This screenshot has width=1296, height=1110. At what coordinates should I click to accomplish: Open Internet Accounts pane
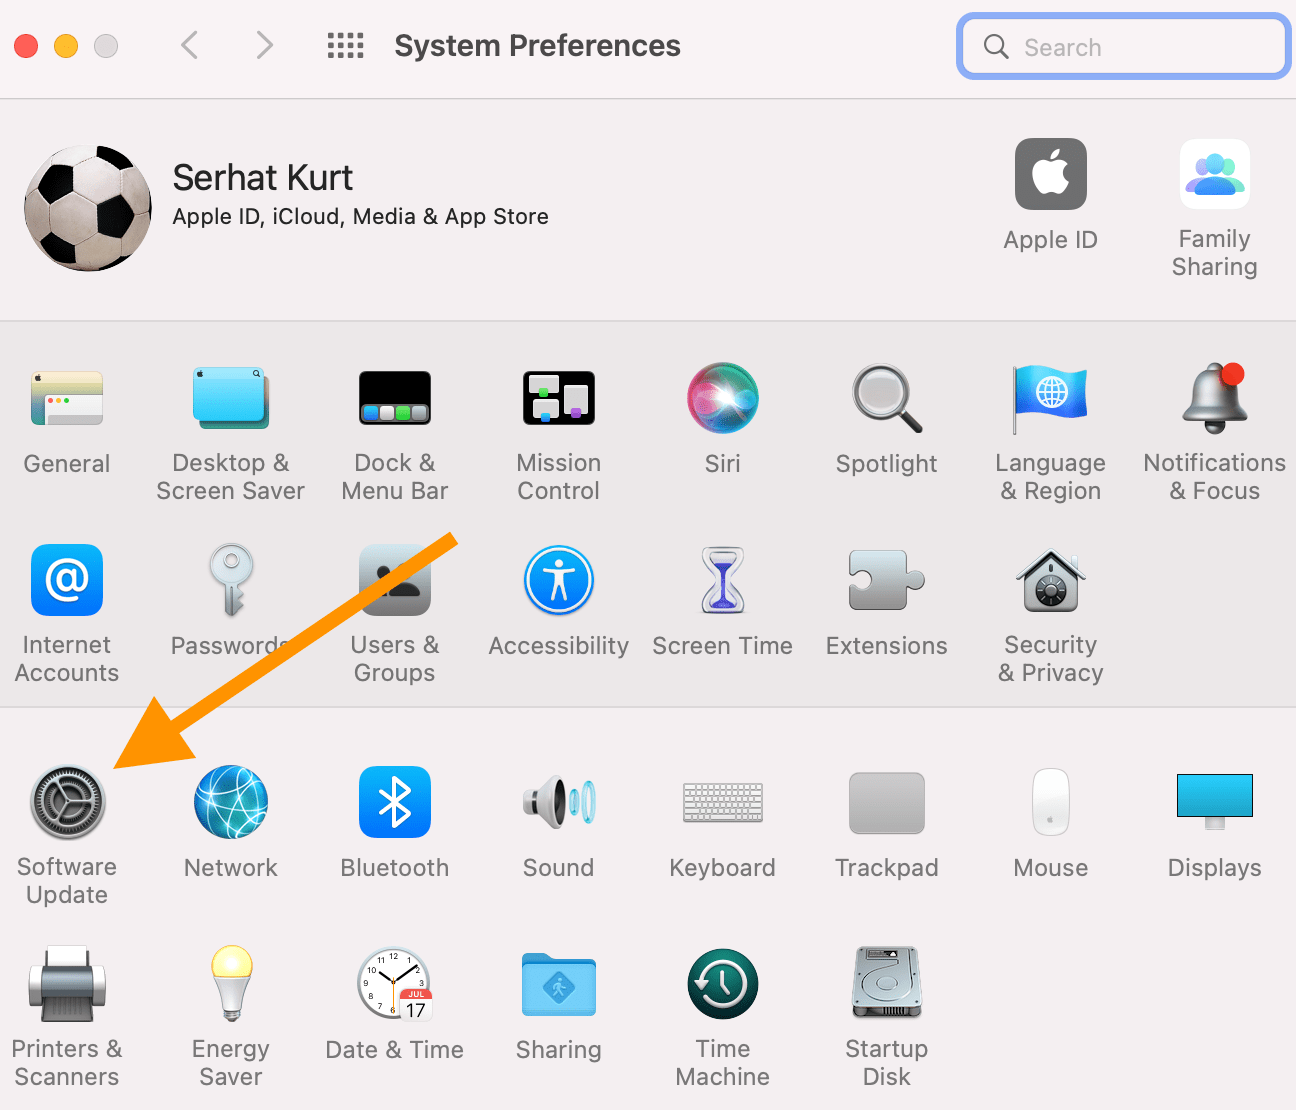pyautogui.click(x=67, y=580)
